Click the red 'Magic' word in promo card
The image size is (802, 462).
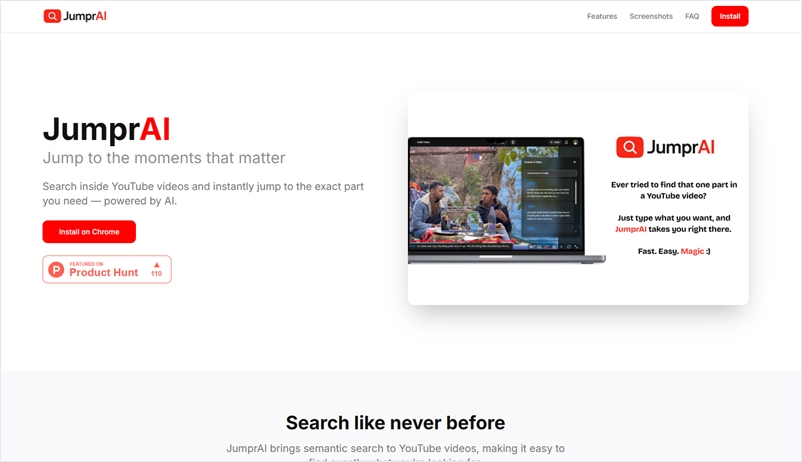click(x=693, y=251)
